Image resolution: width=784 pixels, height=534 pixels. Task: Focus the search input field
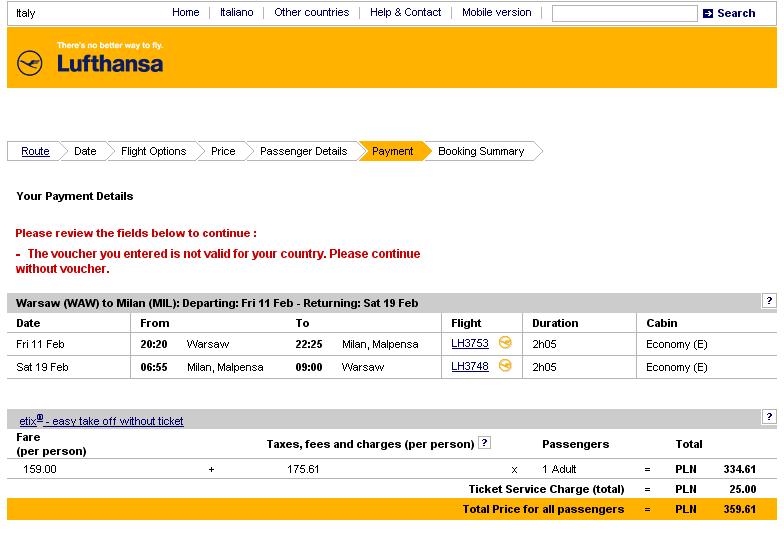pyautogui.click(x=624, y=14)
